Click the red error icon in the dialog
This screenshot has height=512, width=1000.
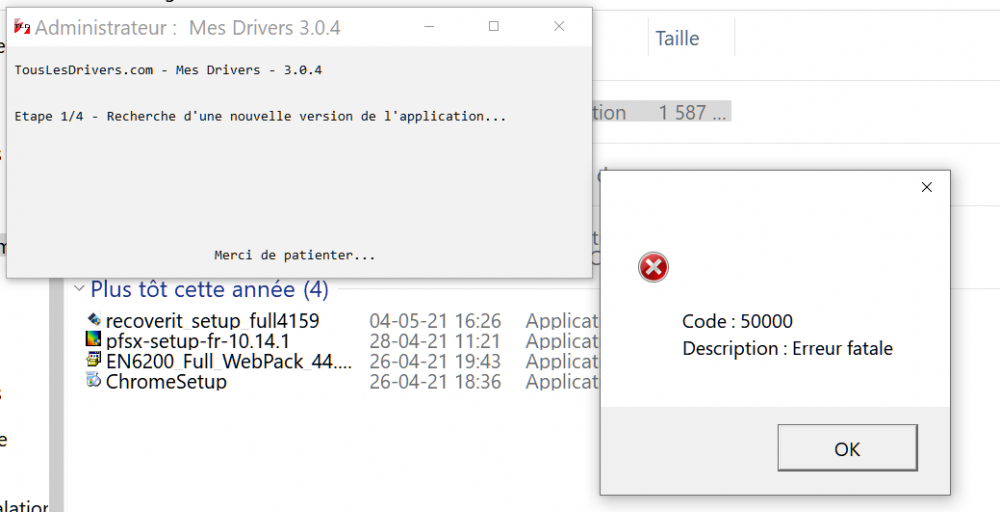[653, 267]
